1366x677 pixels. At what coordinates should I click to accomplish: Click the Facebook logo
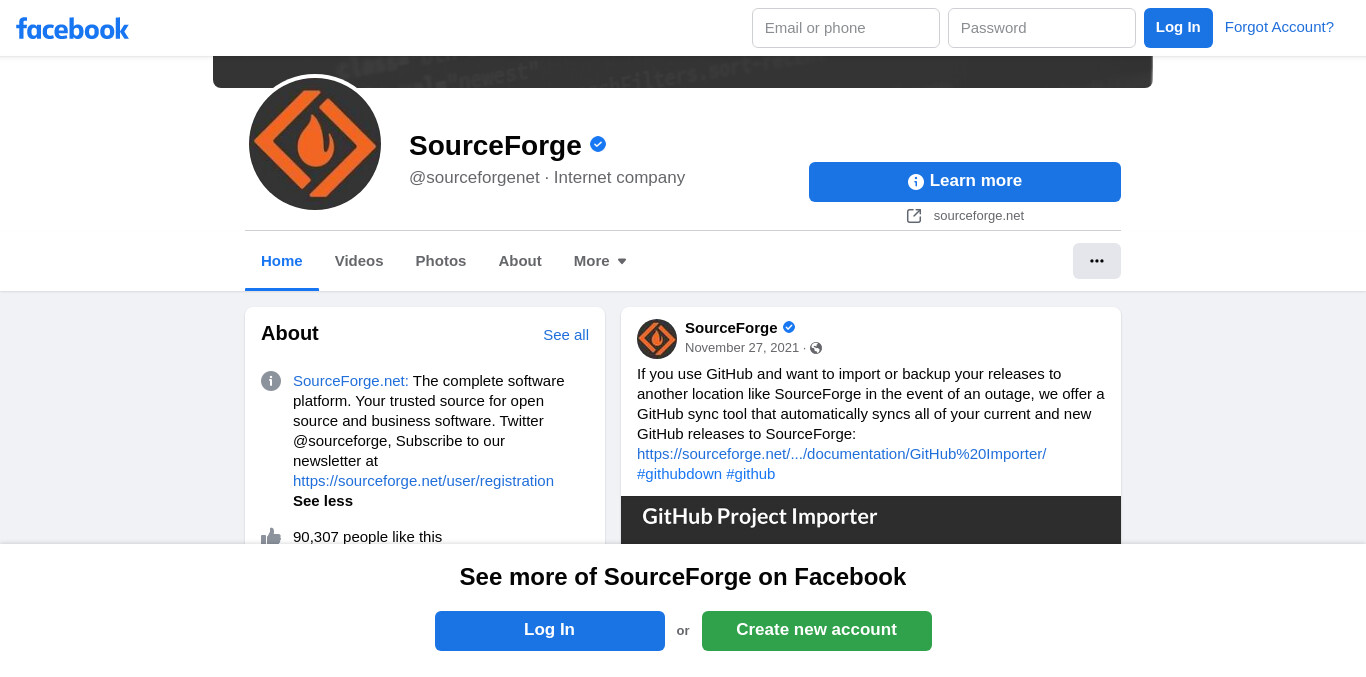tap(72, 28)
